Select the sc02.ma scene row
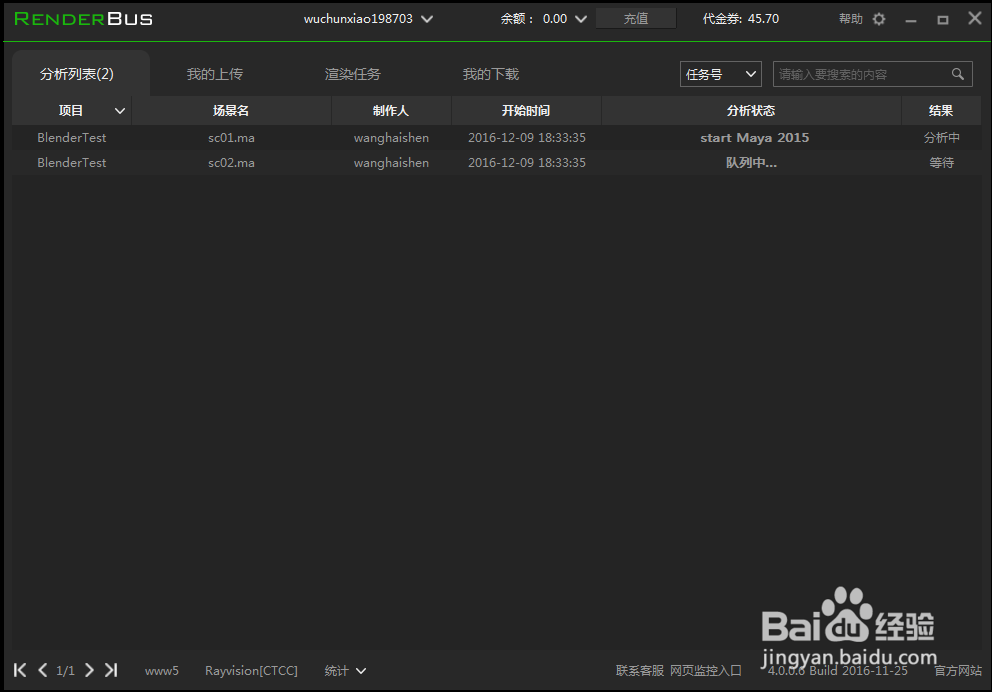Image resolution: width=992 pixels, height=692 pixels. click(496, 163)
